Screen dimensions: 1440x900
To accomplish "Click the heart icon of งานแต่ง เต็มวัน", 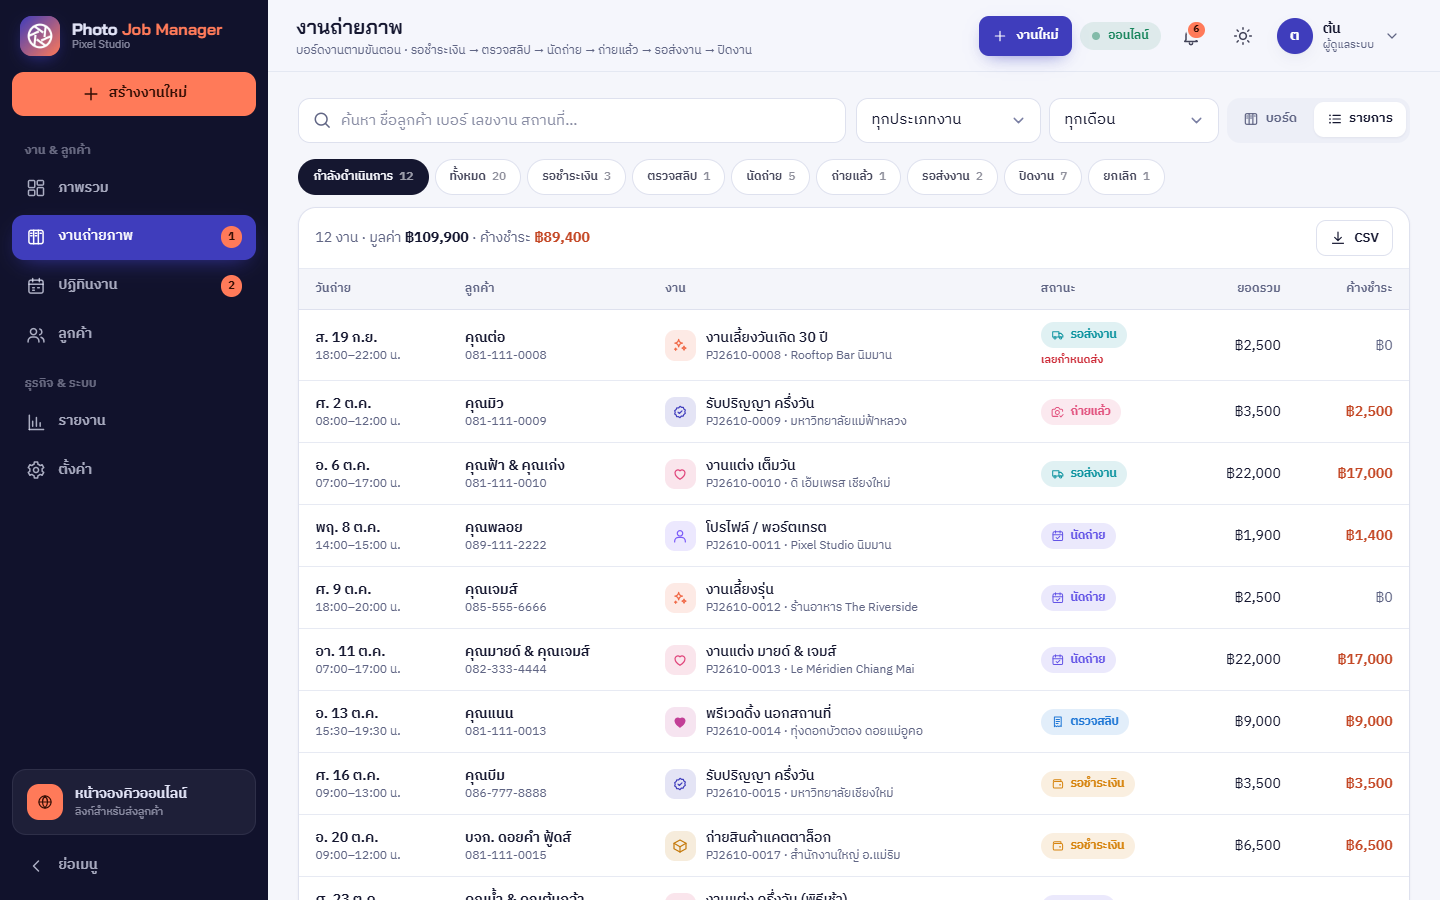I will tap(680, 474).
